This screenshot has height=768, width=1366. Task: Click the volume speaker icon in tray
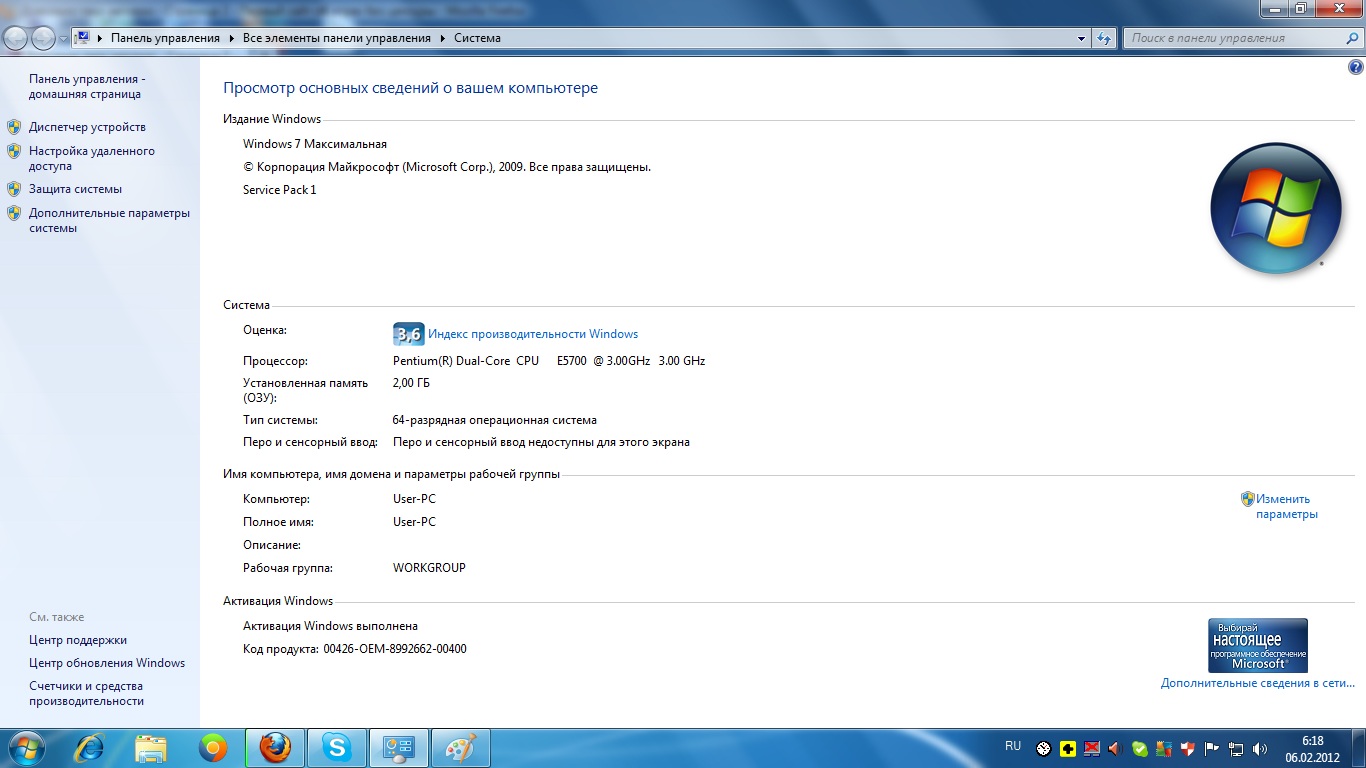1260,748
